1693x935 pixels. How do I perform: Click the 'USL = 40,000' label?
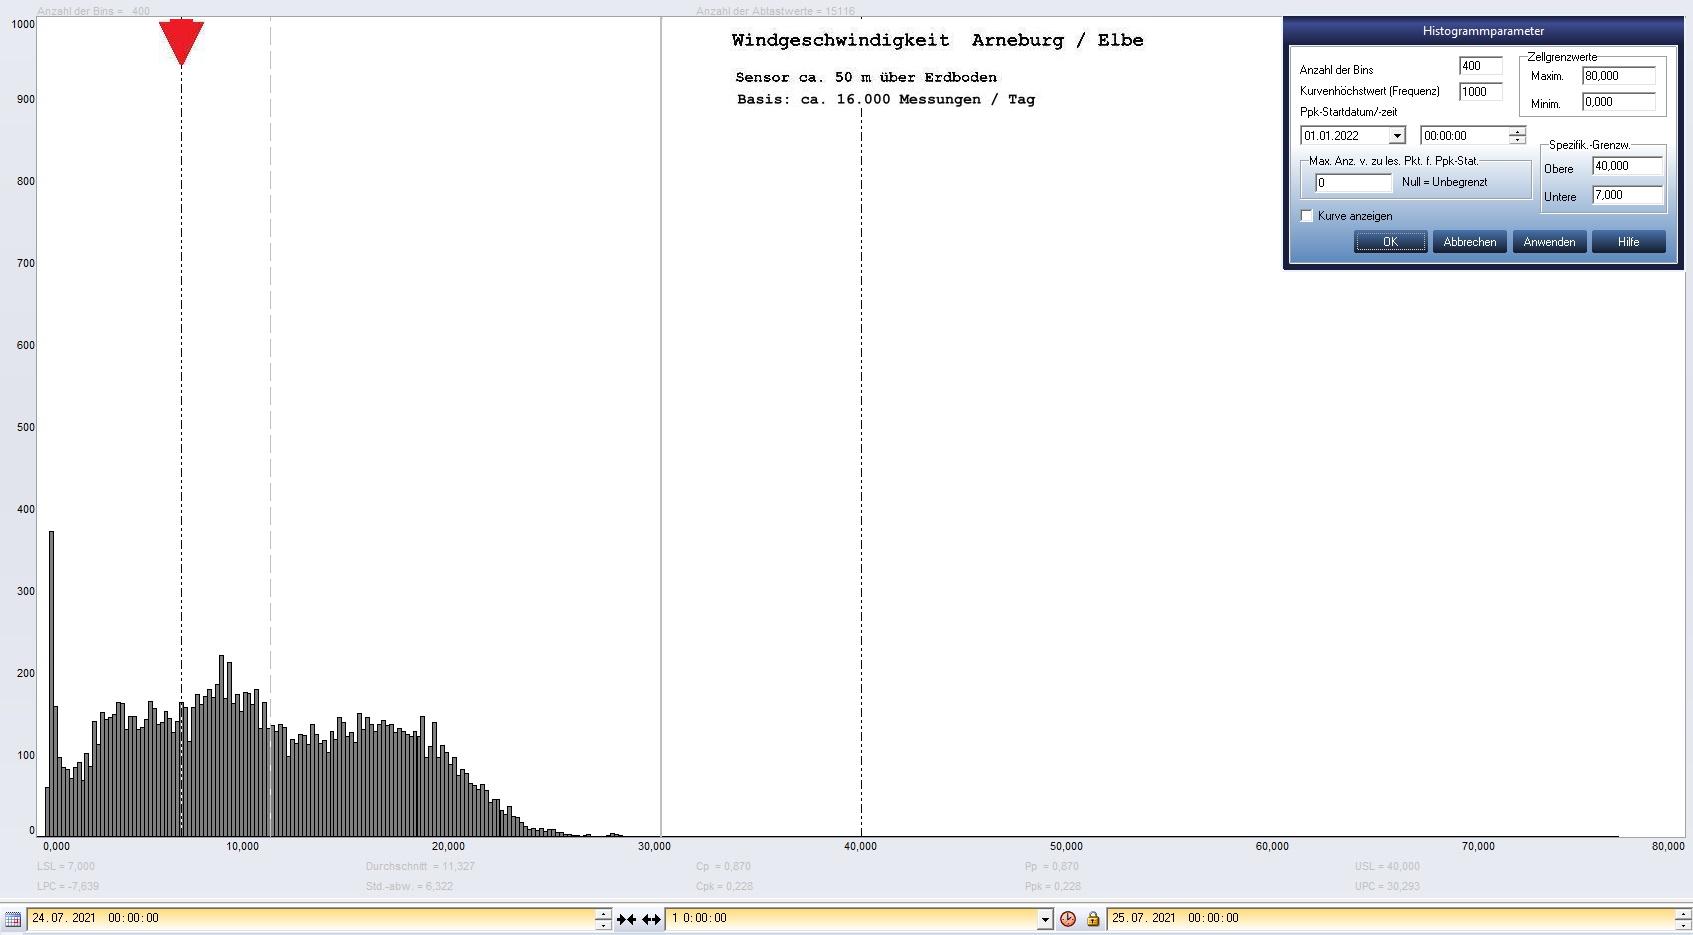coord(1387,867)
